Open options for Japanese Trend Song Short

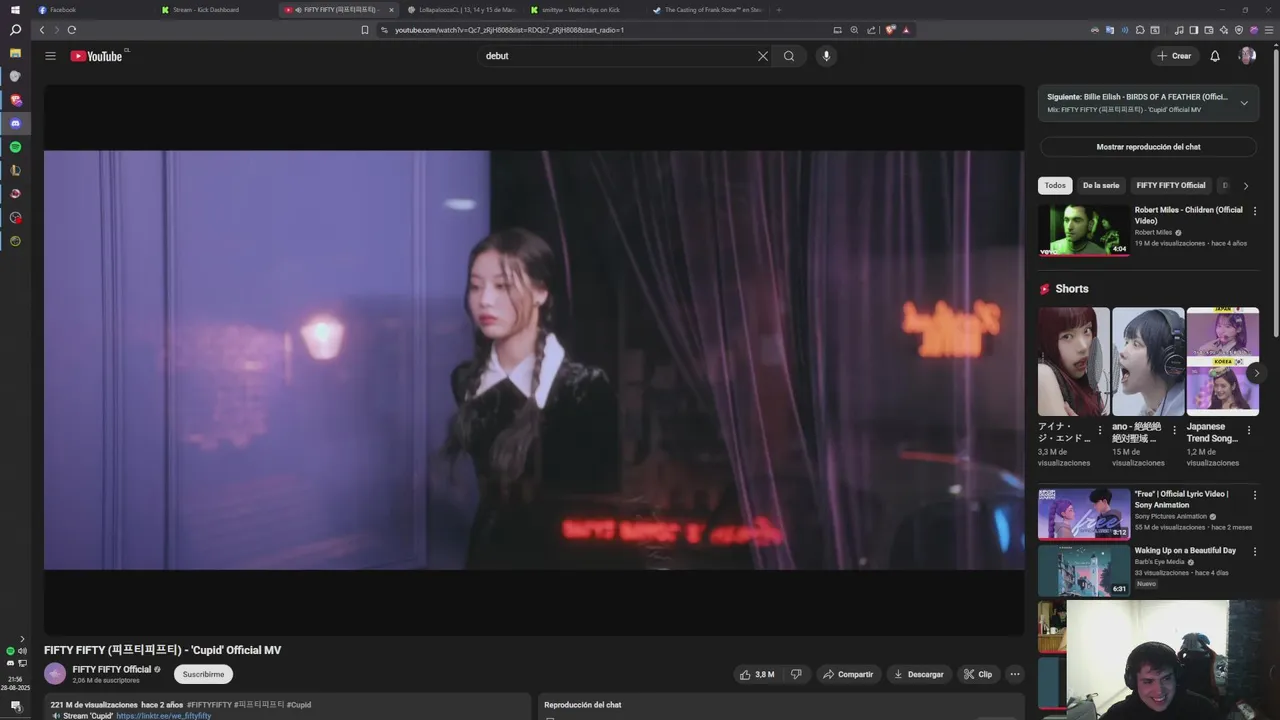pos(1249,430)
